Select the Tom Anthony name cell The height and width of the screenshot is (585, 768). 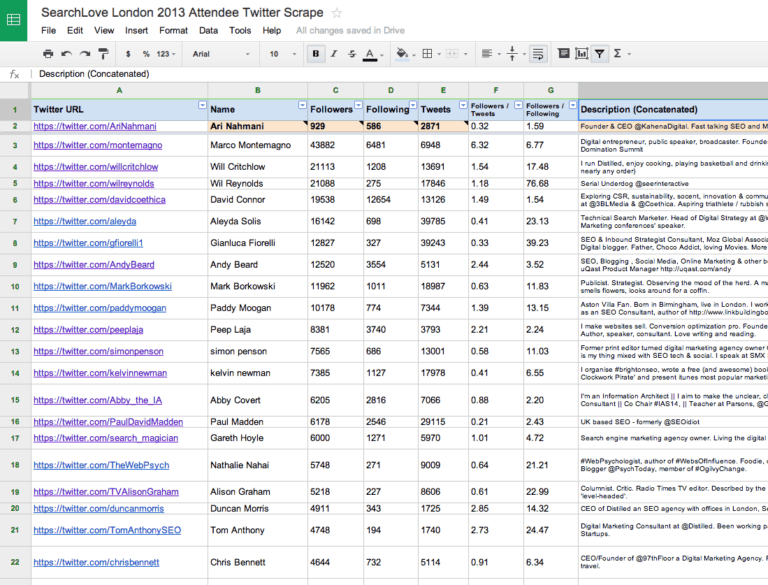[x=258, y=530]
